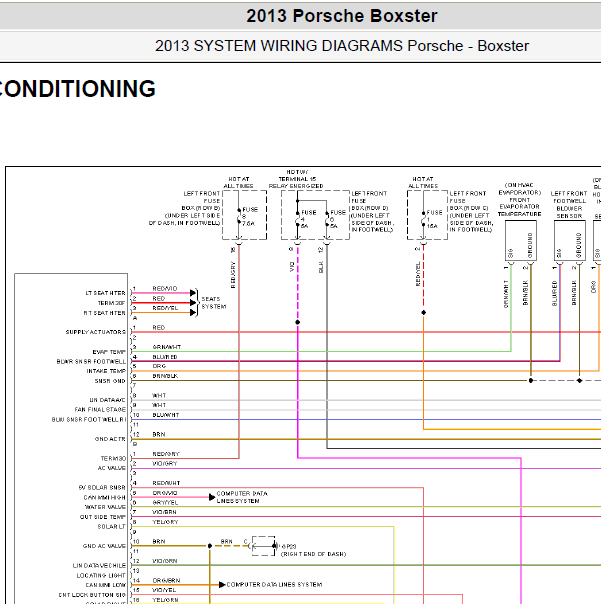
Task: Click the splice dot on the dashed VIO wire
Action: pos(297,322)
